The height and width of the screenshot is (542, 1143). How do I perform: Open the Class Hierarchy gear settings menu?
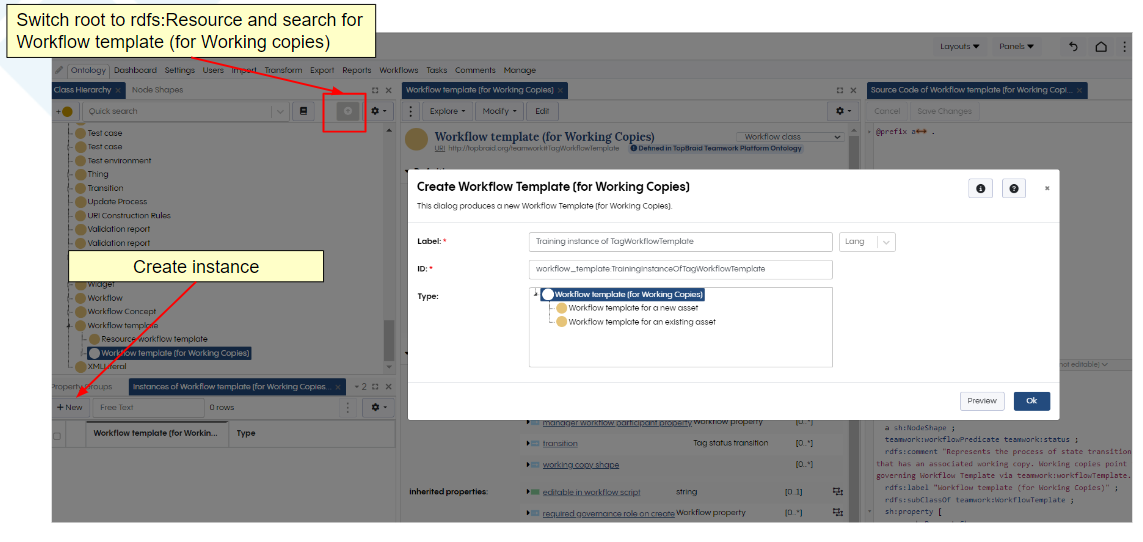point(380,111)
